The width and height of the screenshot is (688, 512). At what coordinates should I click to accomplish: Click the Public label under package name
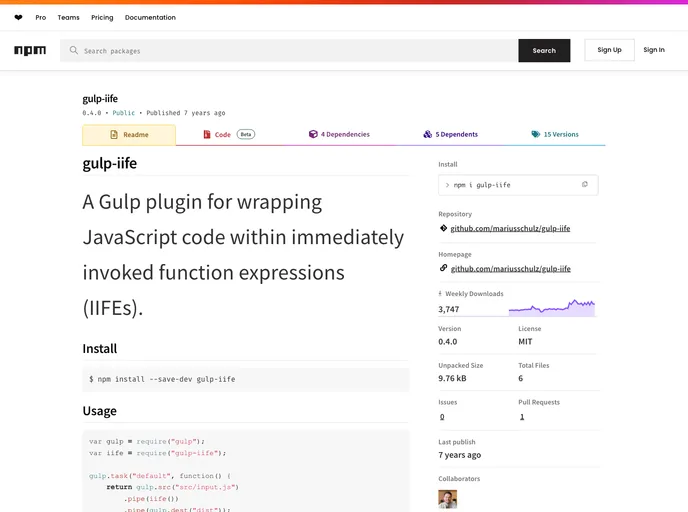tap(124, 113)
